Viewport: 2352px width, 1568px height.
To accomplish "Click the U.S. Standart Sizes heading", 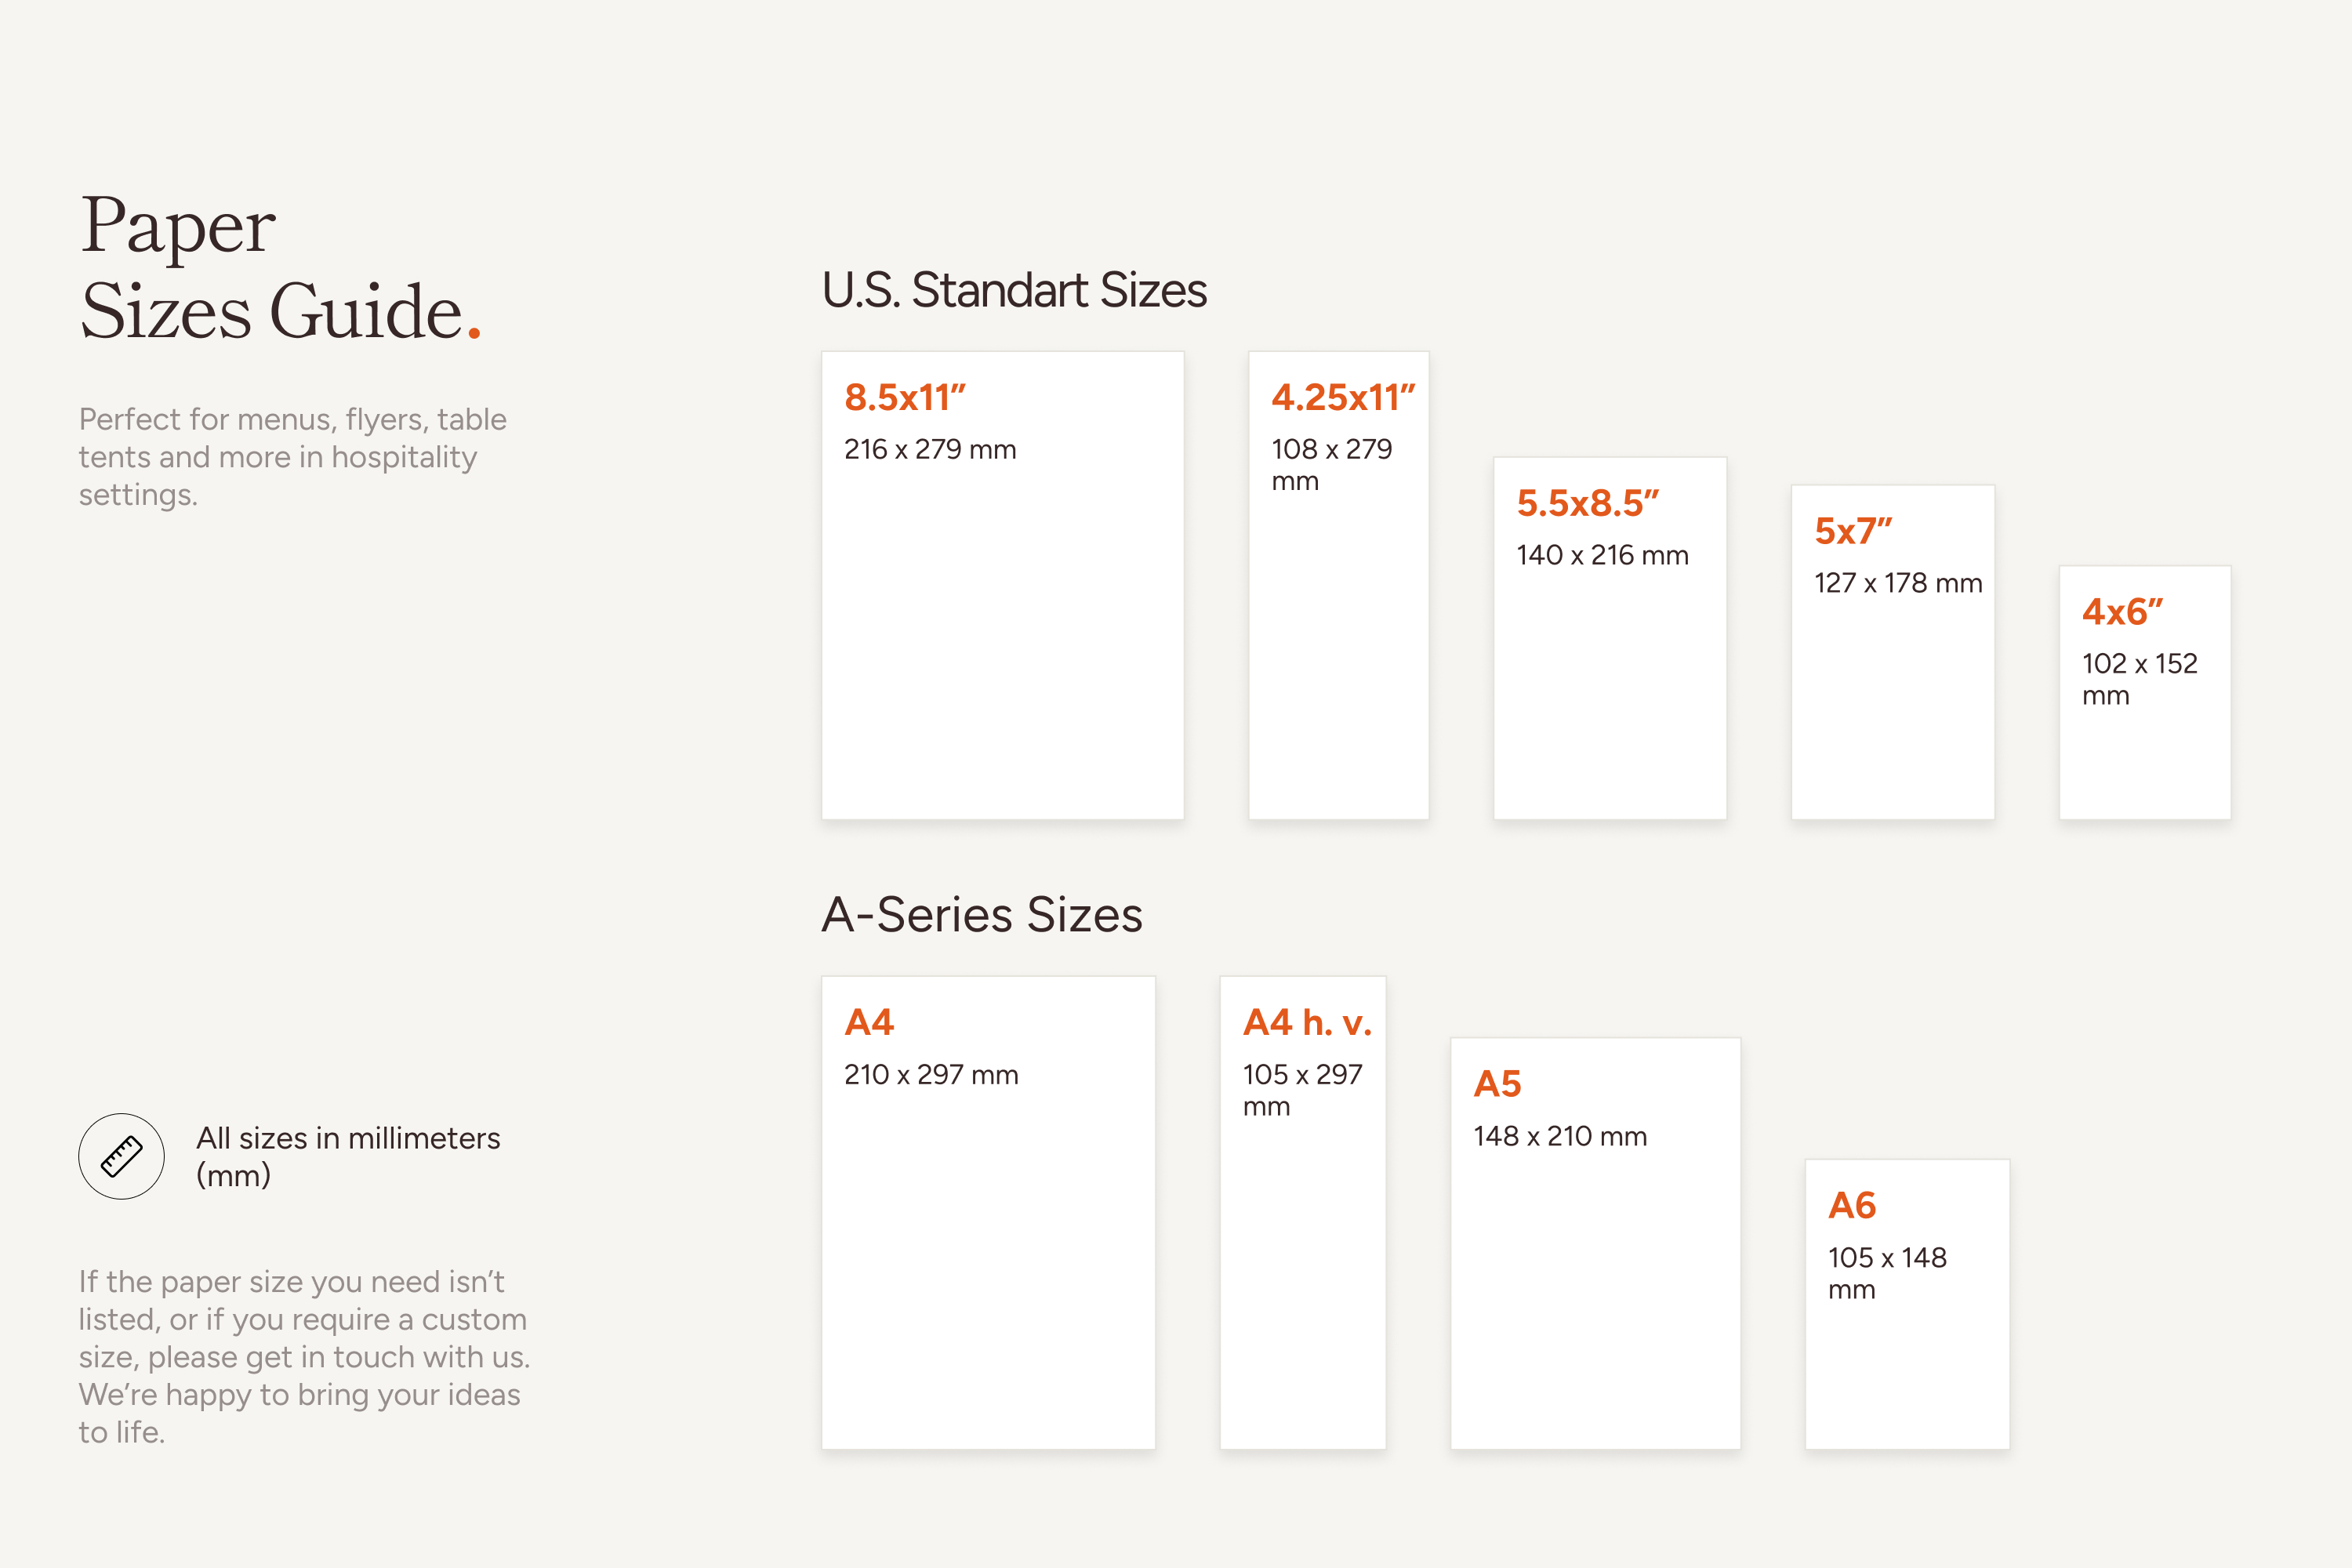I will pos(1014,290).
